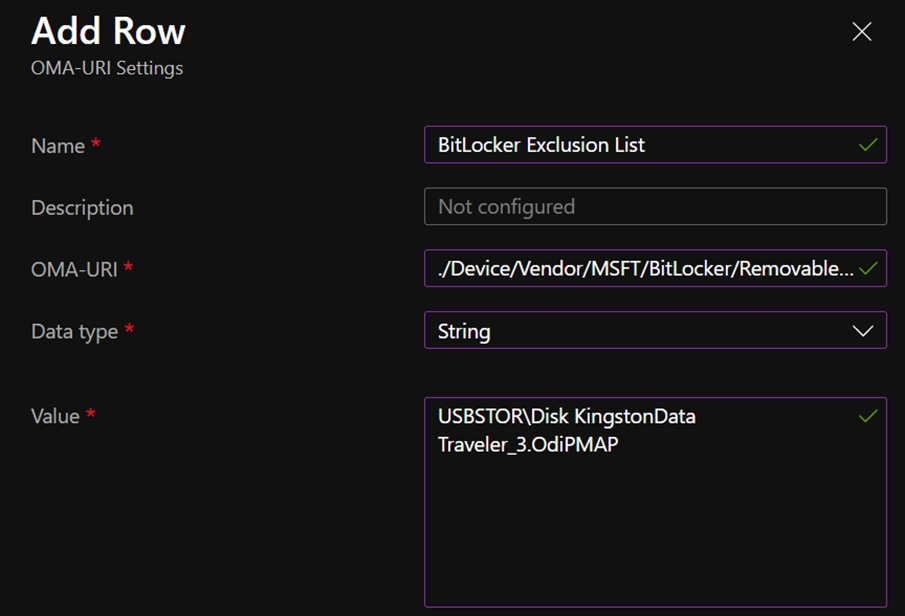Click the green checkmark next to Value field
The height and width of the screenshot is (616, 905).
tap(869, 416)
